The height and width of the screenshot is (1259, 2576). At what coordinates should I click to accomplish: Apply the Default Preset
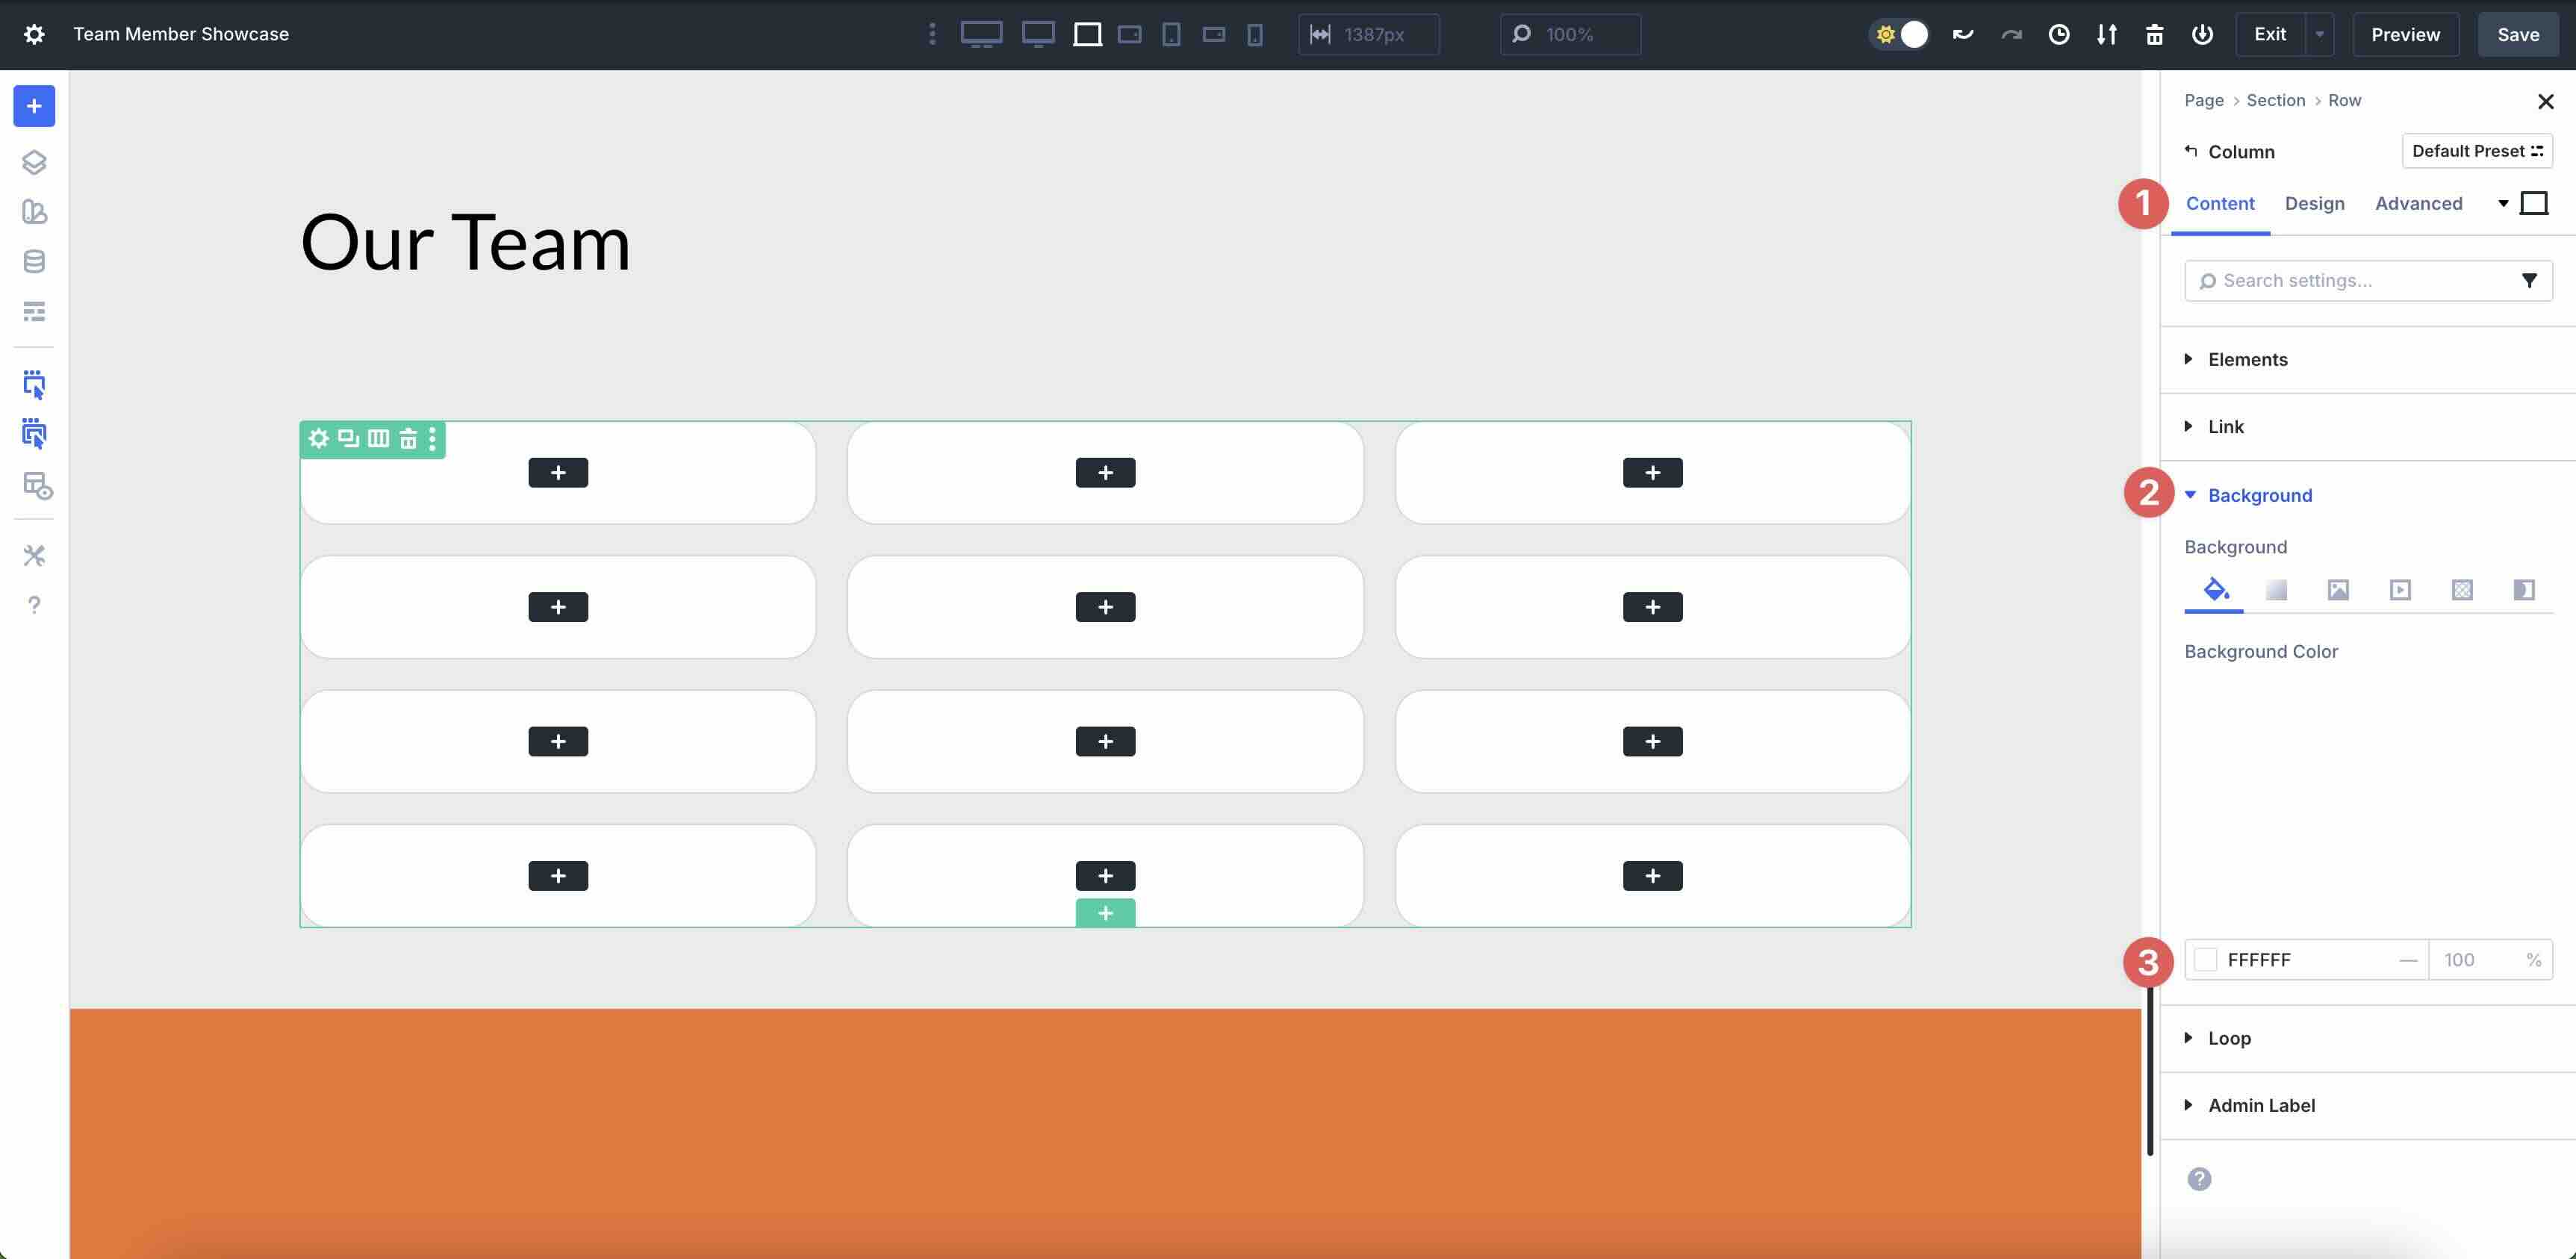pyautogui.click(x=2477, y=150)
